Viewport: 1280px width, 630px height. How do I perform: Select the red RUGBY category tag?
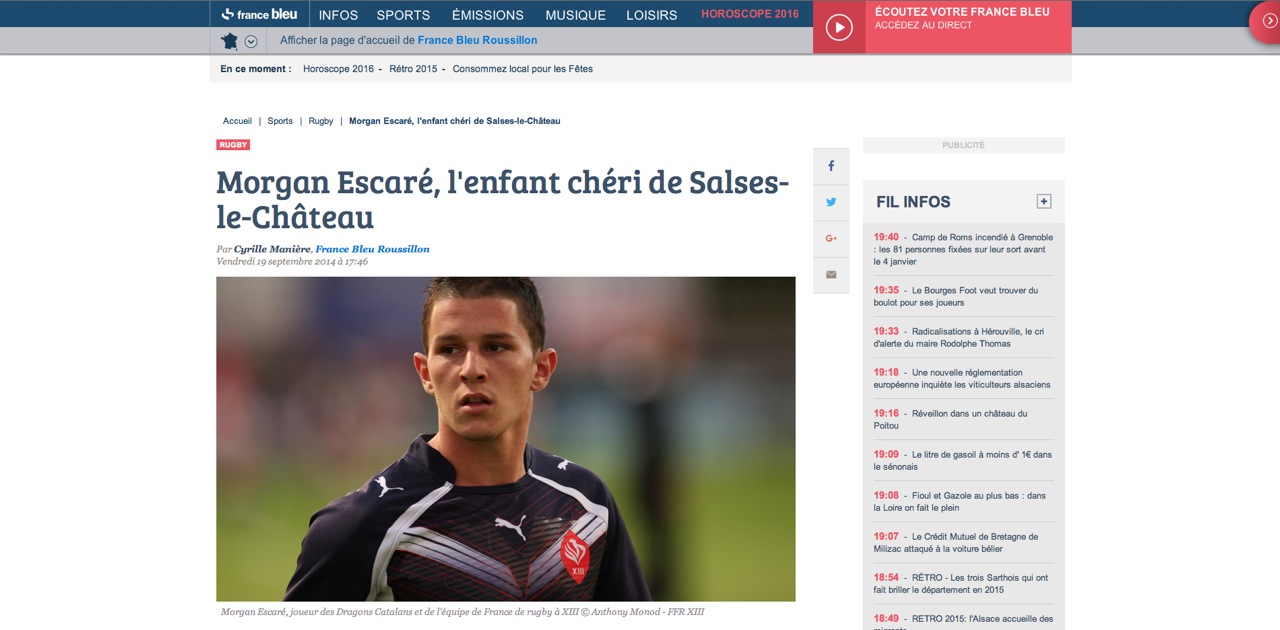(x=233, y=145)
